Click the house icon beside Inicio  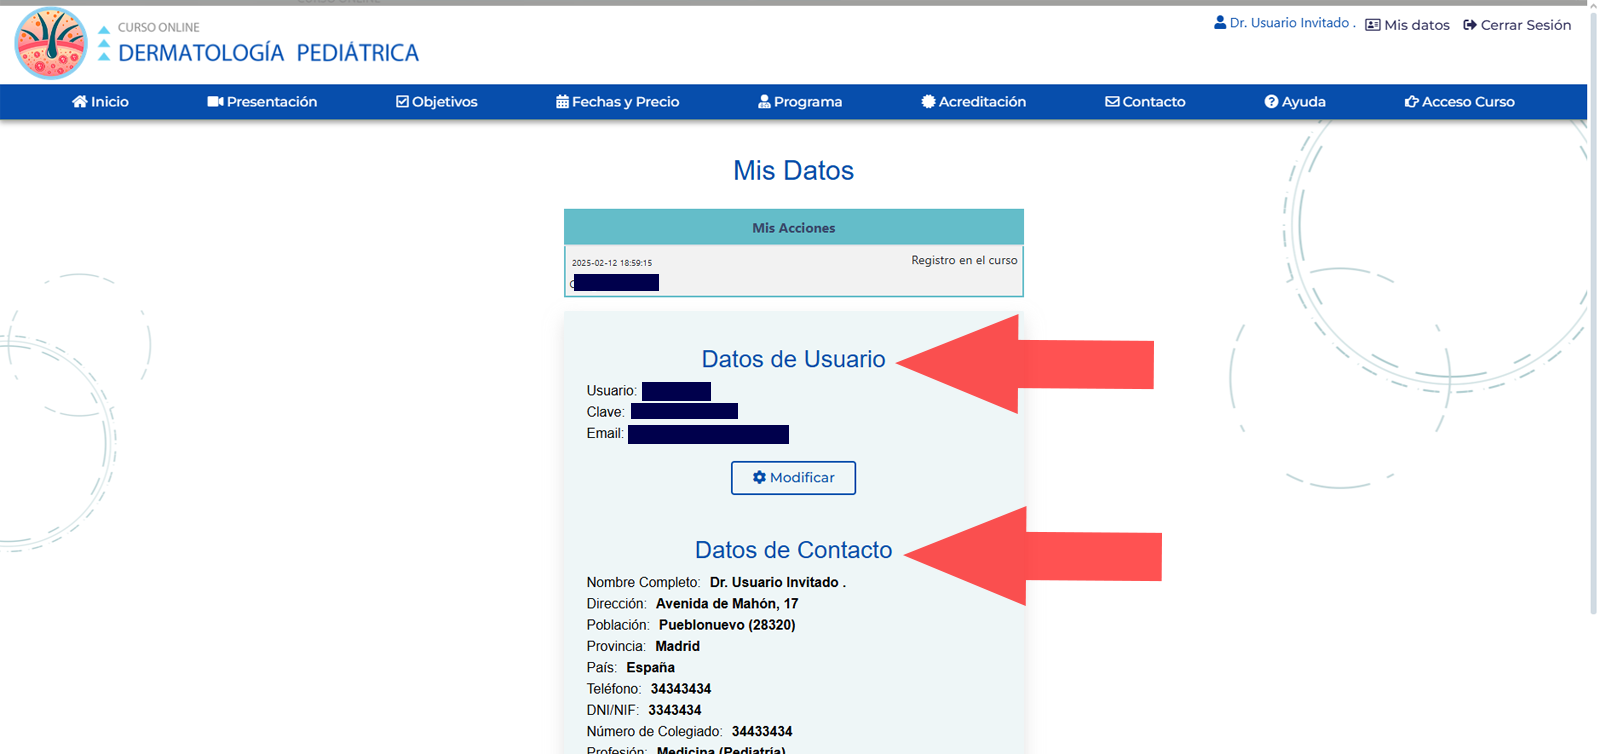point(80,102)
